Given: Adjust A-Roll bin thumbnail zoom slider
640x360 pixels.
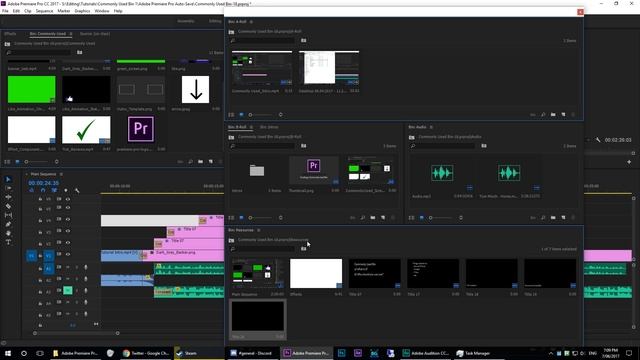Looking at the screenshot, I should point(265,115).
